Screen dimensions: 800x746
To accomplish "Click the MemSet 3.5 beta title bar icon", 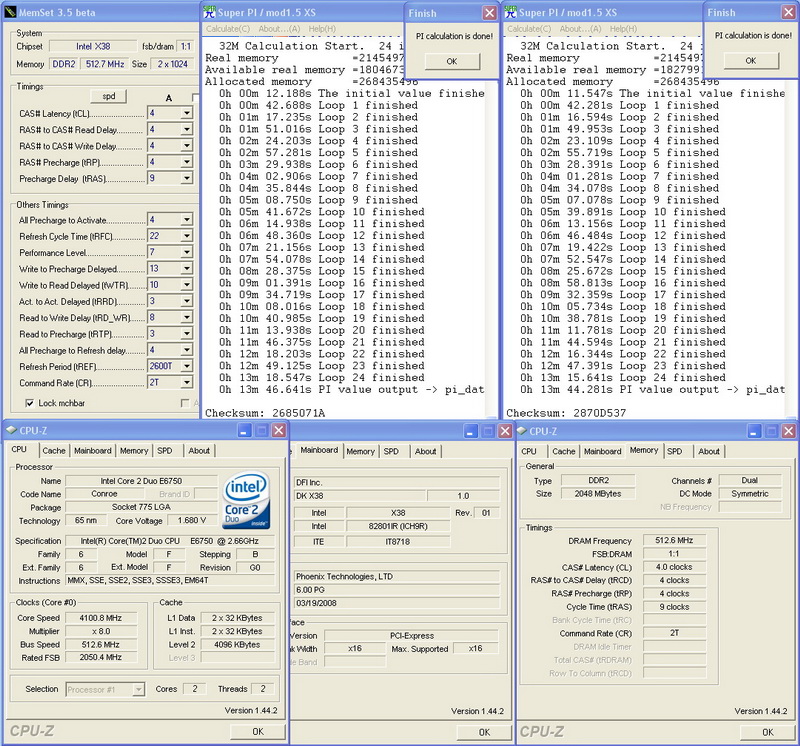I will 10,12.
